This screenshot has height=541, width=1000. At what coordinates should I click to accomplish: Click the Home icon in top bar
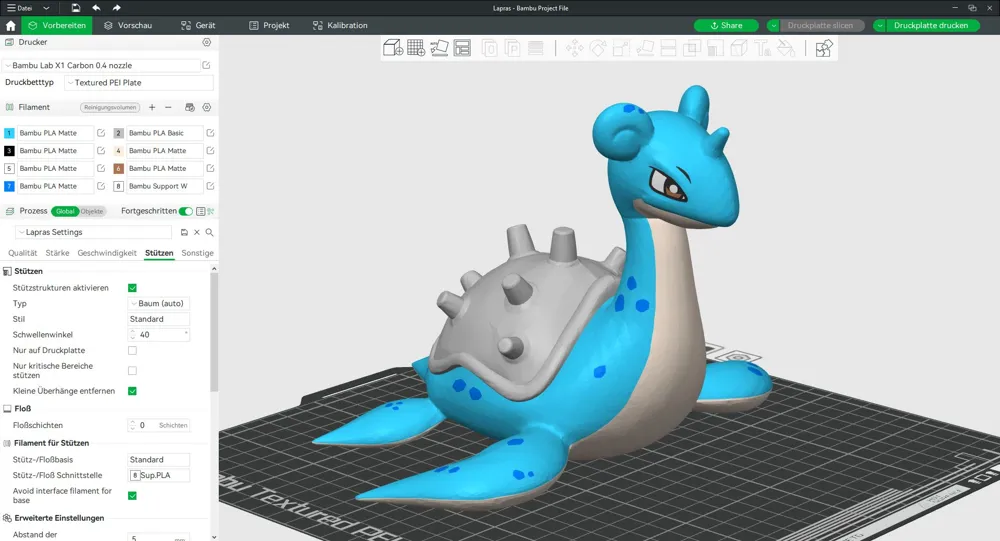[x=10, y=26]
